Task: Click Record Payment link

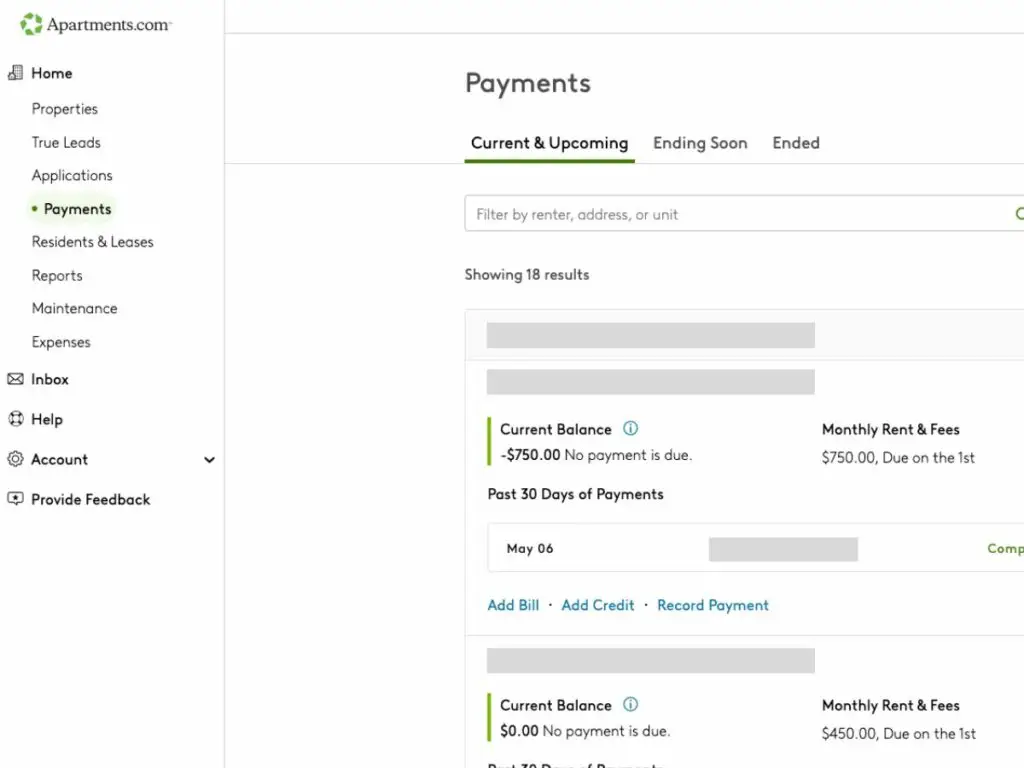Action: coord(712,605)
